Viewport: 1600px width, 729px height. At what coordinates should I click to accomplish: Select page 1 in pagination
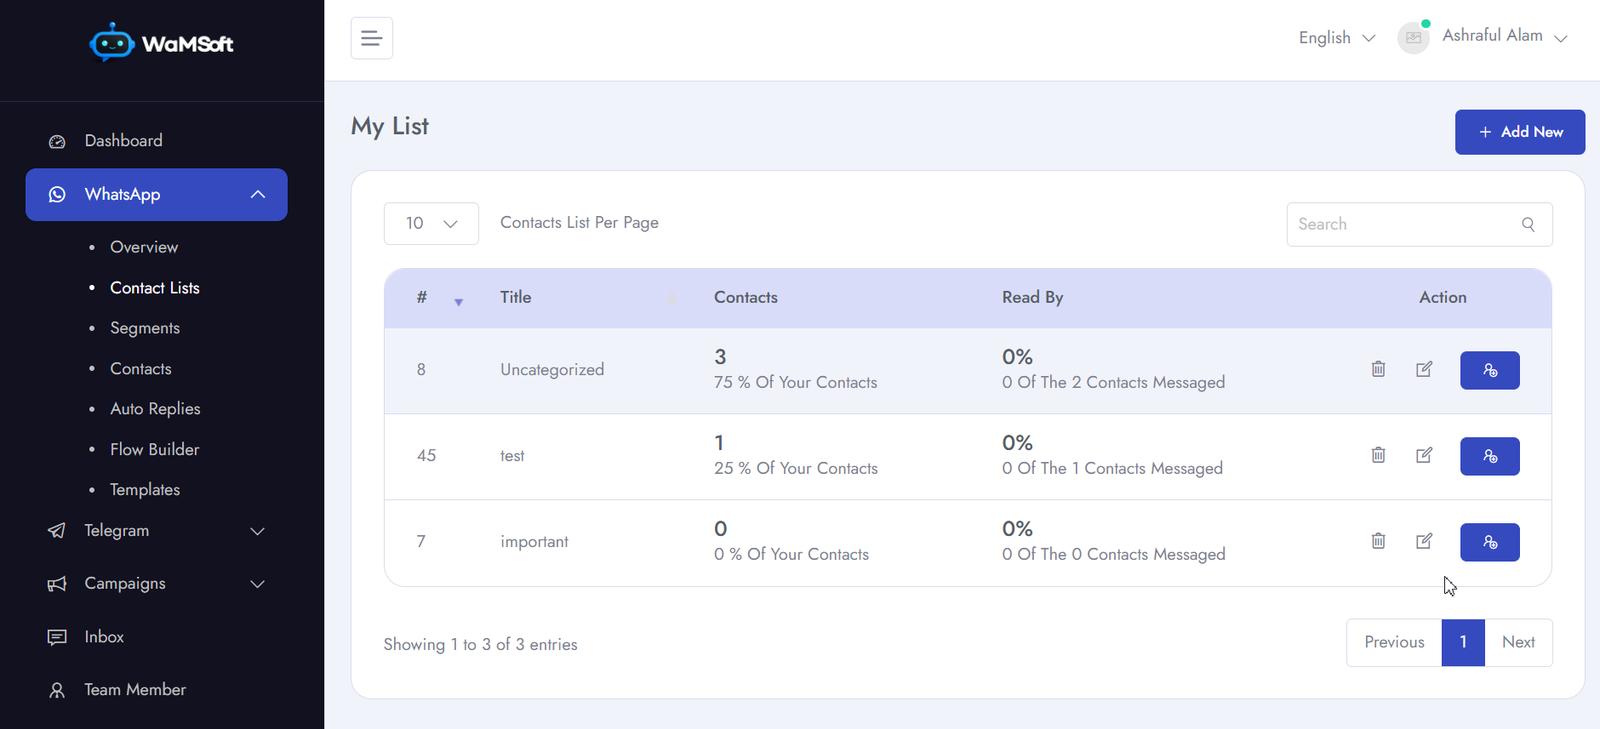click(1463, 642)
